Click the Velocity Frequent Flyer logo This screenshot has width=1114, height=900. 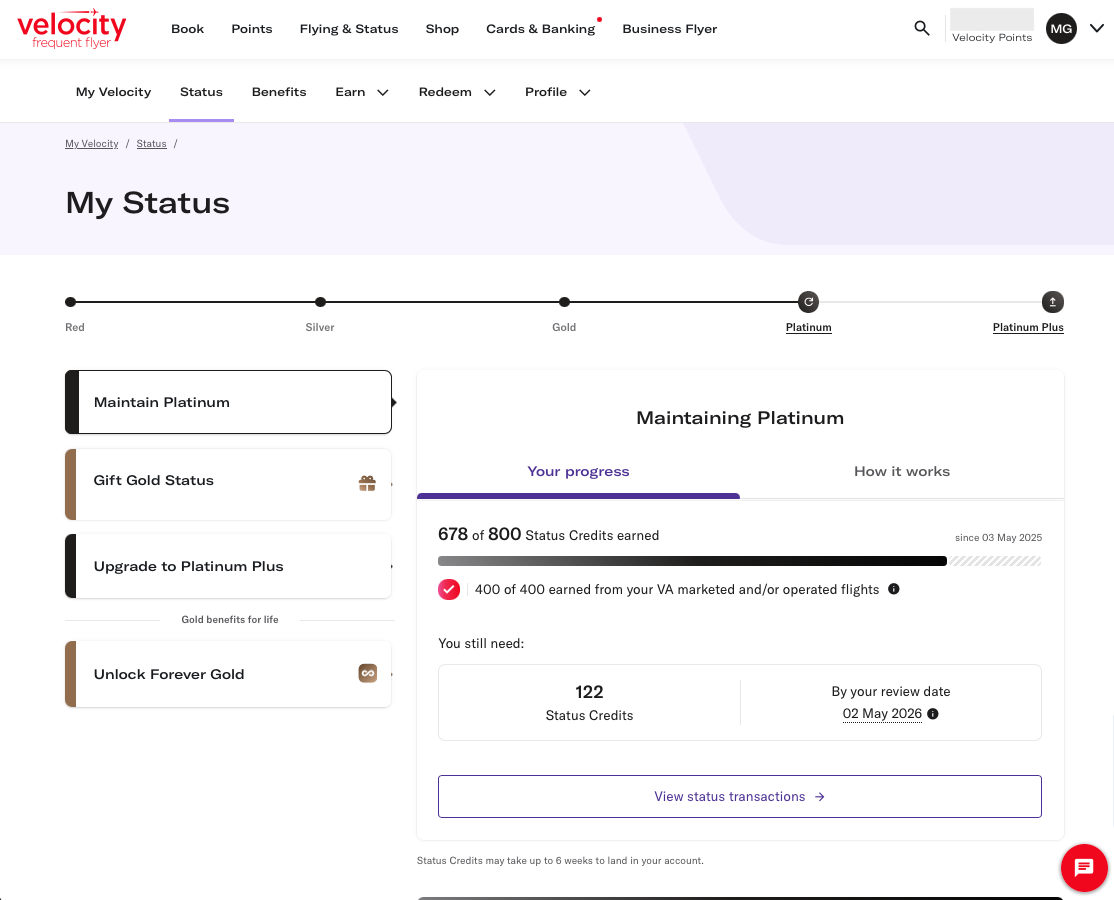click(72, 28)
